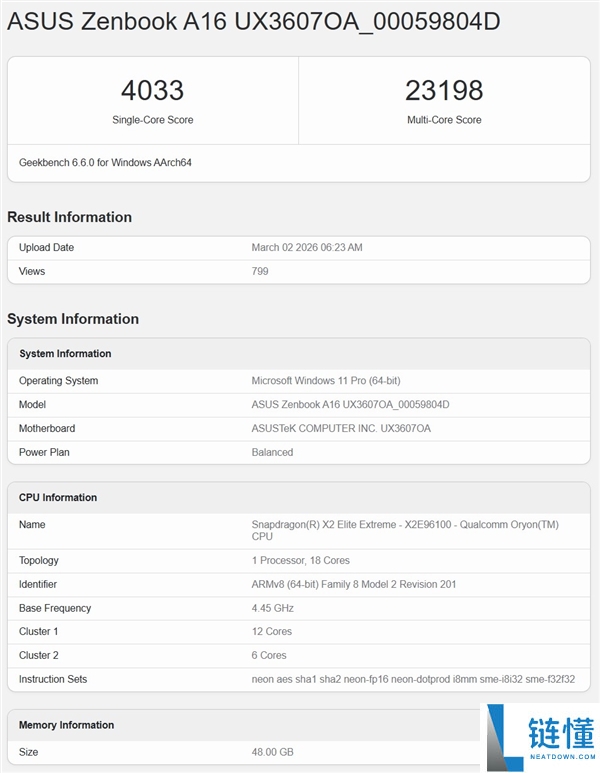The width and height of the screenshot is (600, 773).
Task: Click the ASUS Zenbook A16 page title
Action: 253,22
